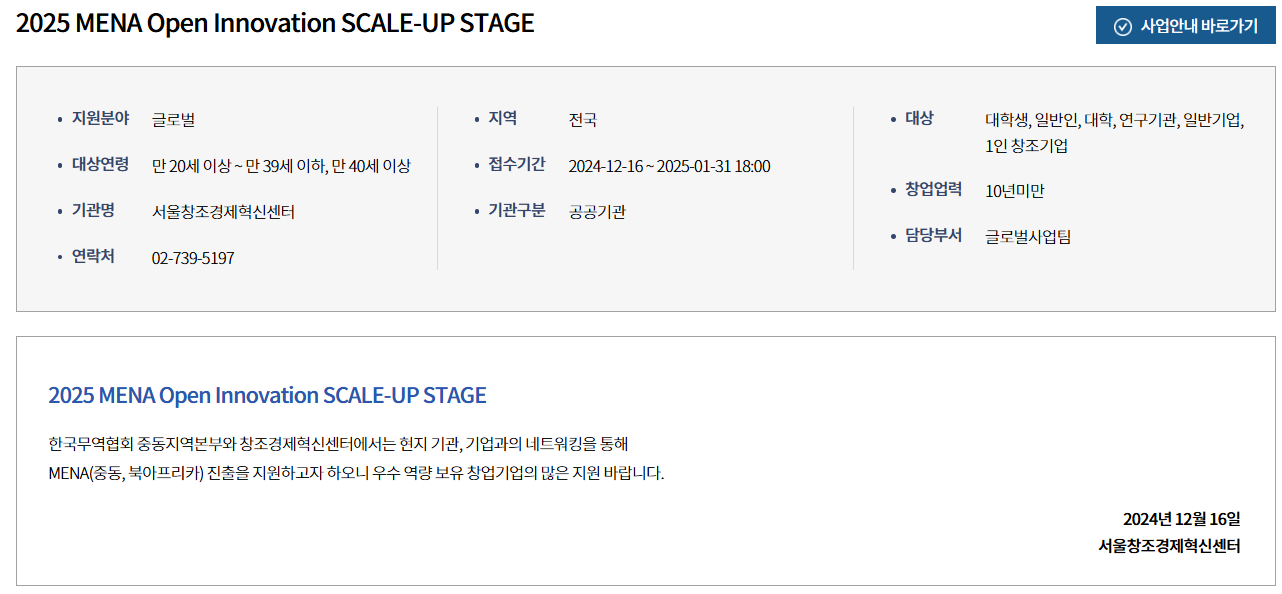Click the 대상 list of eligible applicants
This screenshot has height=594, width=1282.
(x=1115, y=132)
